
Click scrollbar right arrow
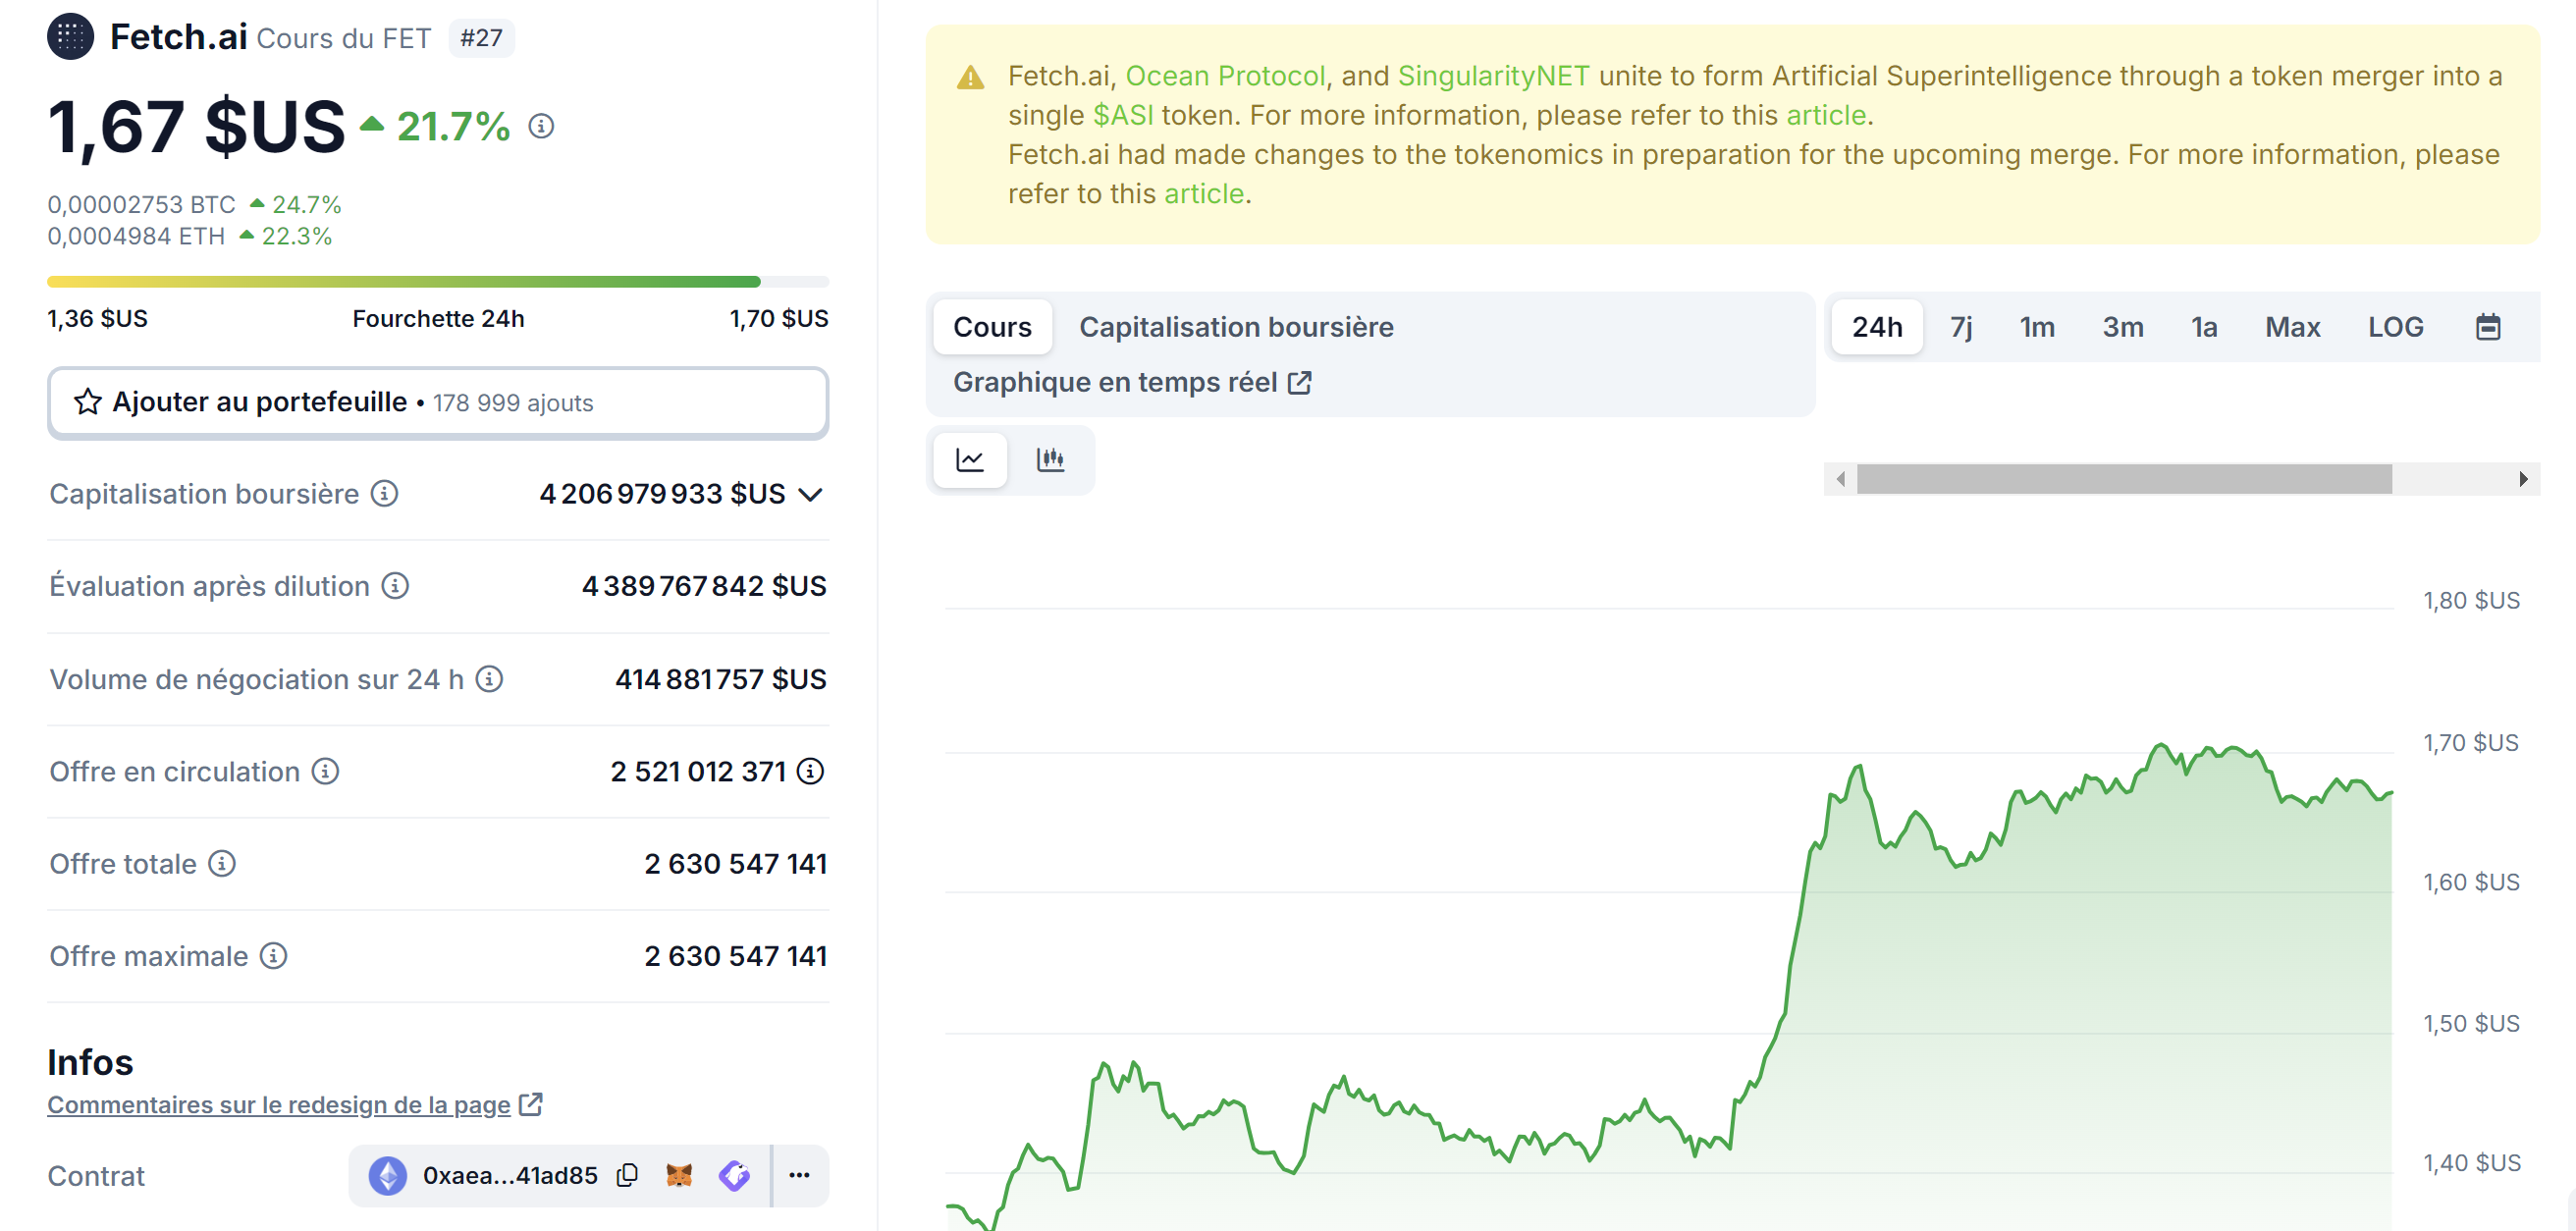click(2523, 479)
